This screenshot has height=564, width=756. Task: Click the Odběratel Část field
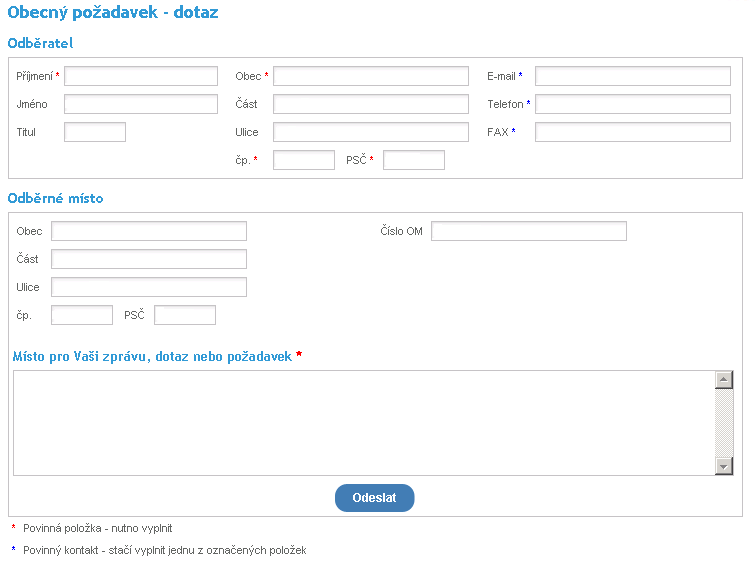[x=370, y=104]
